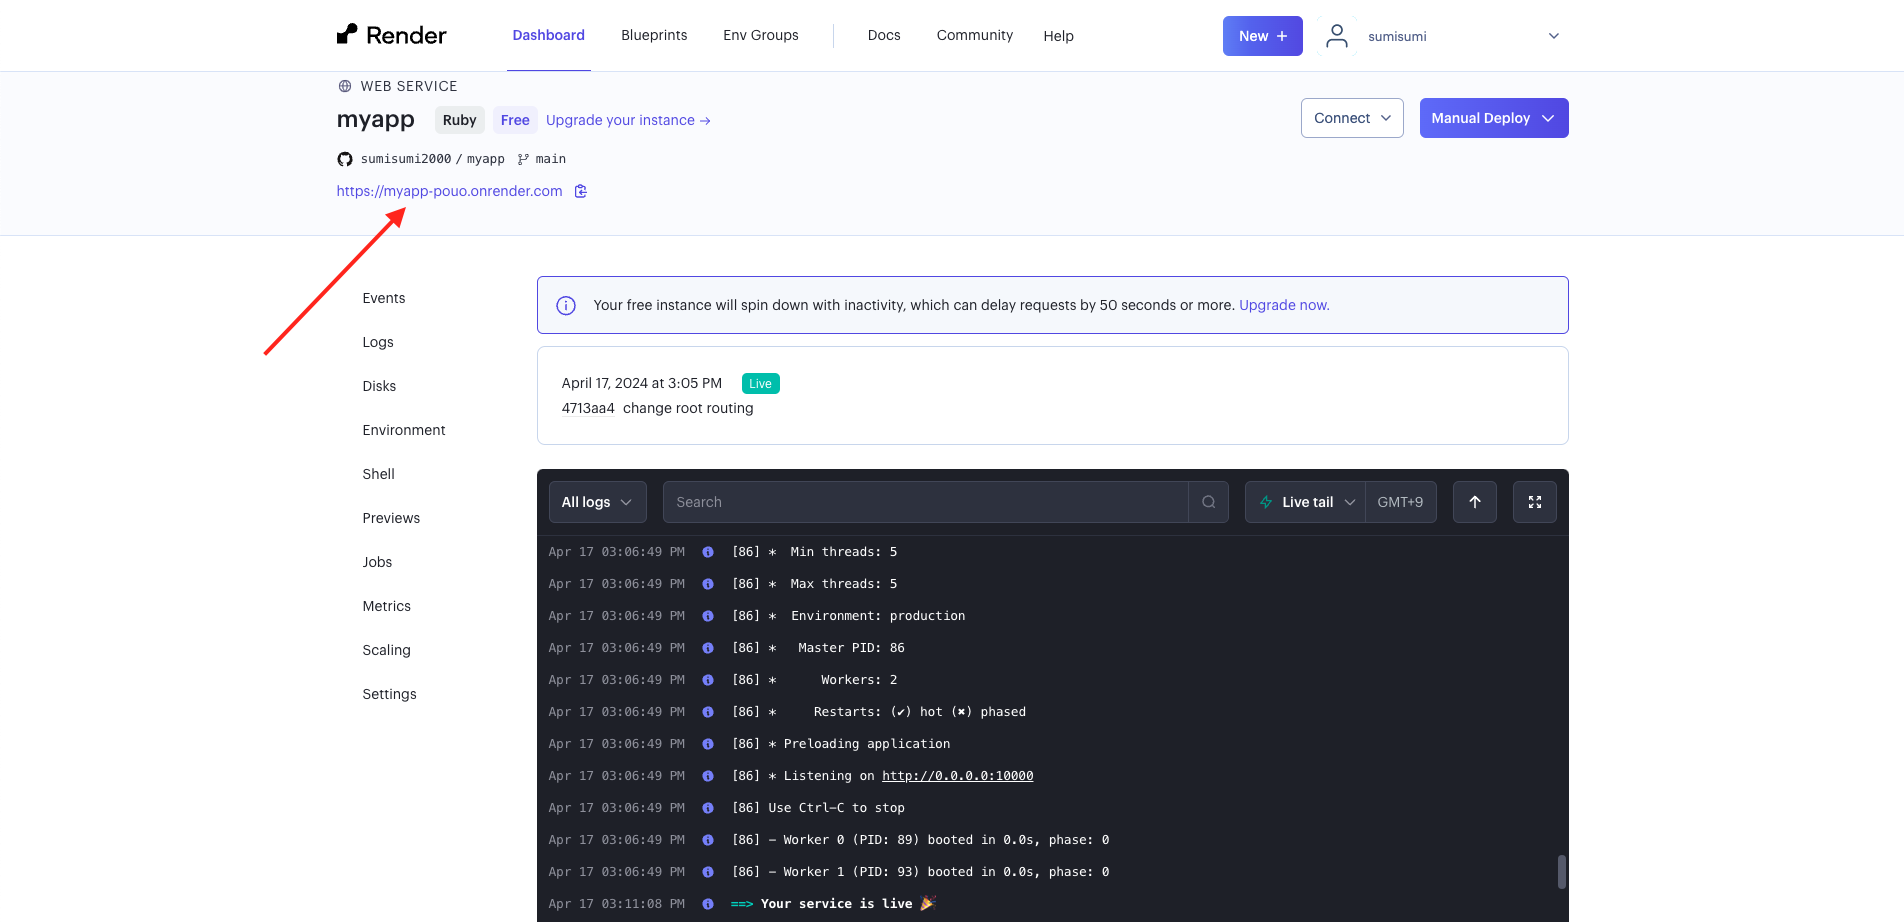The width and height of the screenshot is (1904, 922).
Task: Open Events in the sidebar
Action: tap(384, 298)
